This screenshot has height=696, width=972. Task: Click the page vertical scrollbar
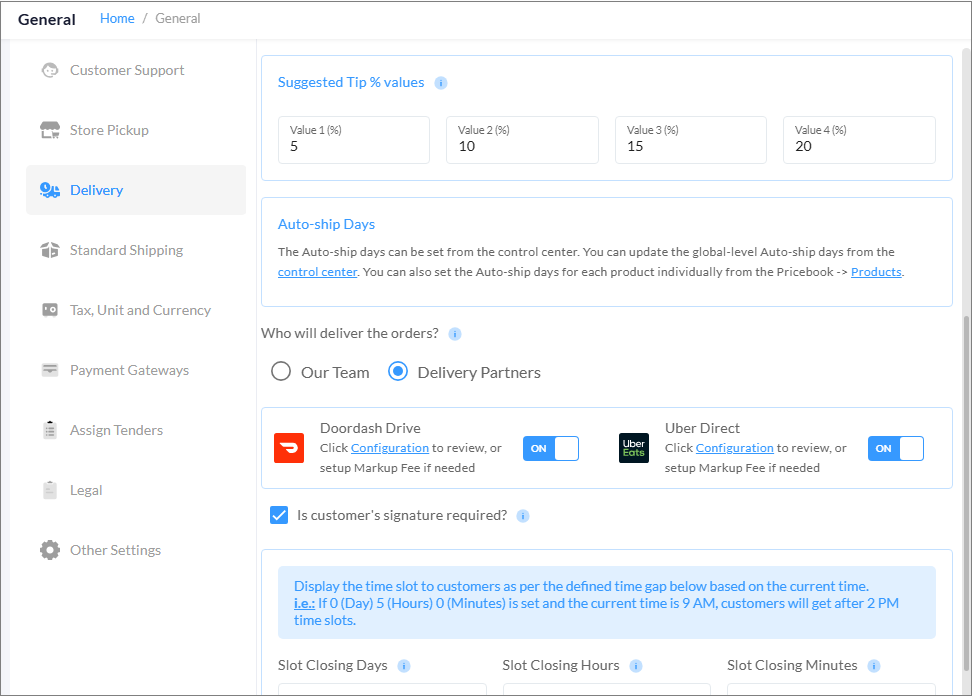(966, 493)
